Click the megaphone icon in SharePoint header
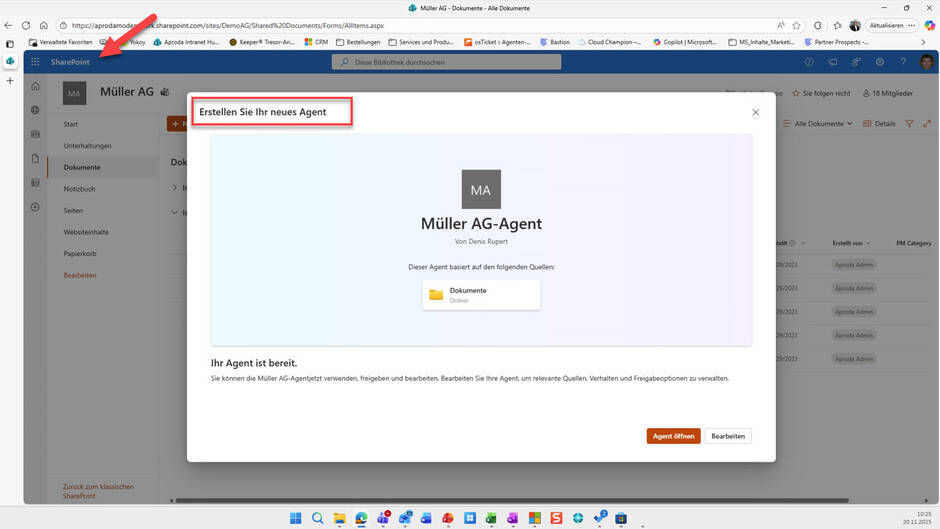This screenshot has width=940, height=529. pos(833,62)
